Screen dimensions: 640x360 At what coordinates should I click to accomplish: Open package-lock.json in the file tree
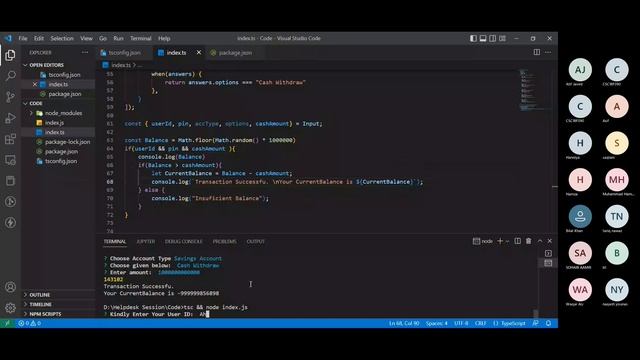click(67, 142)
